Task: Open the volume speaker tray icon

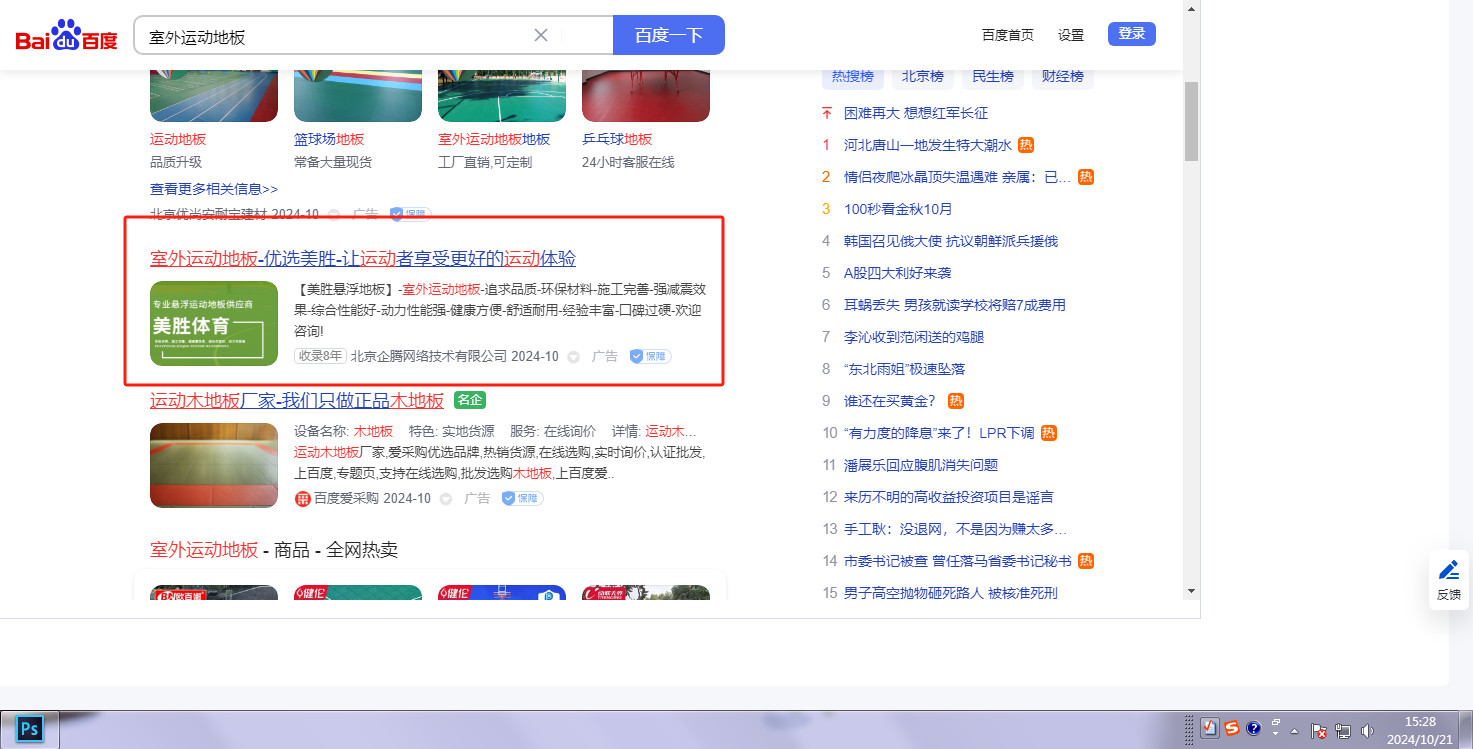Action: [1367, 731]
